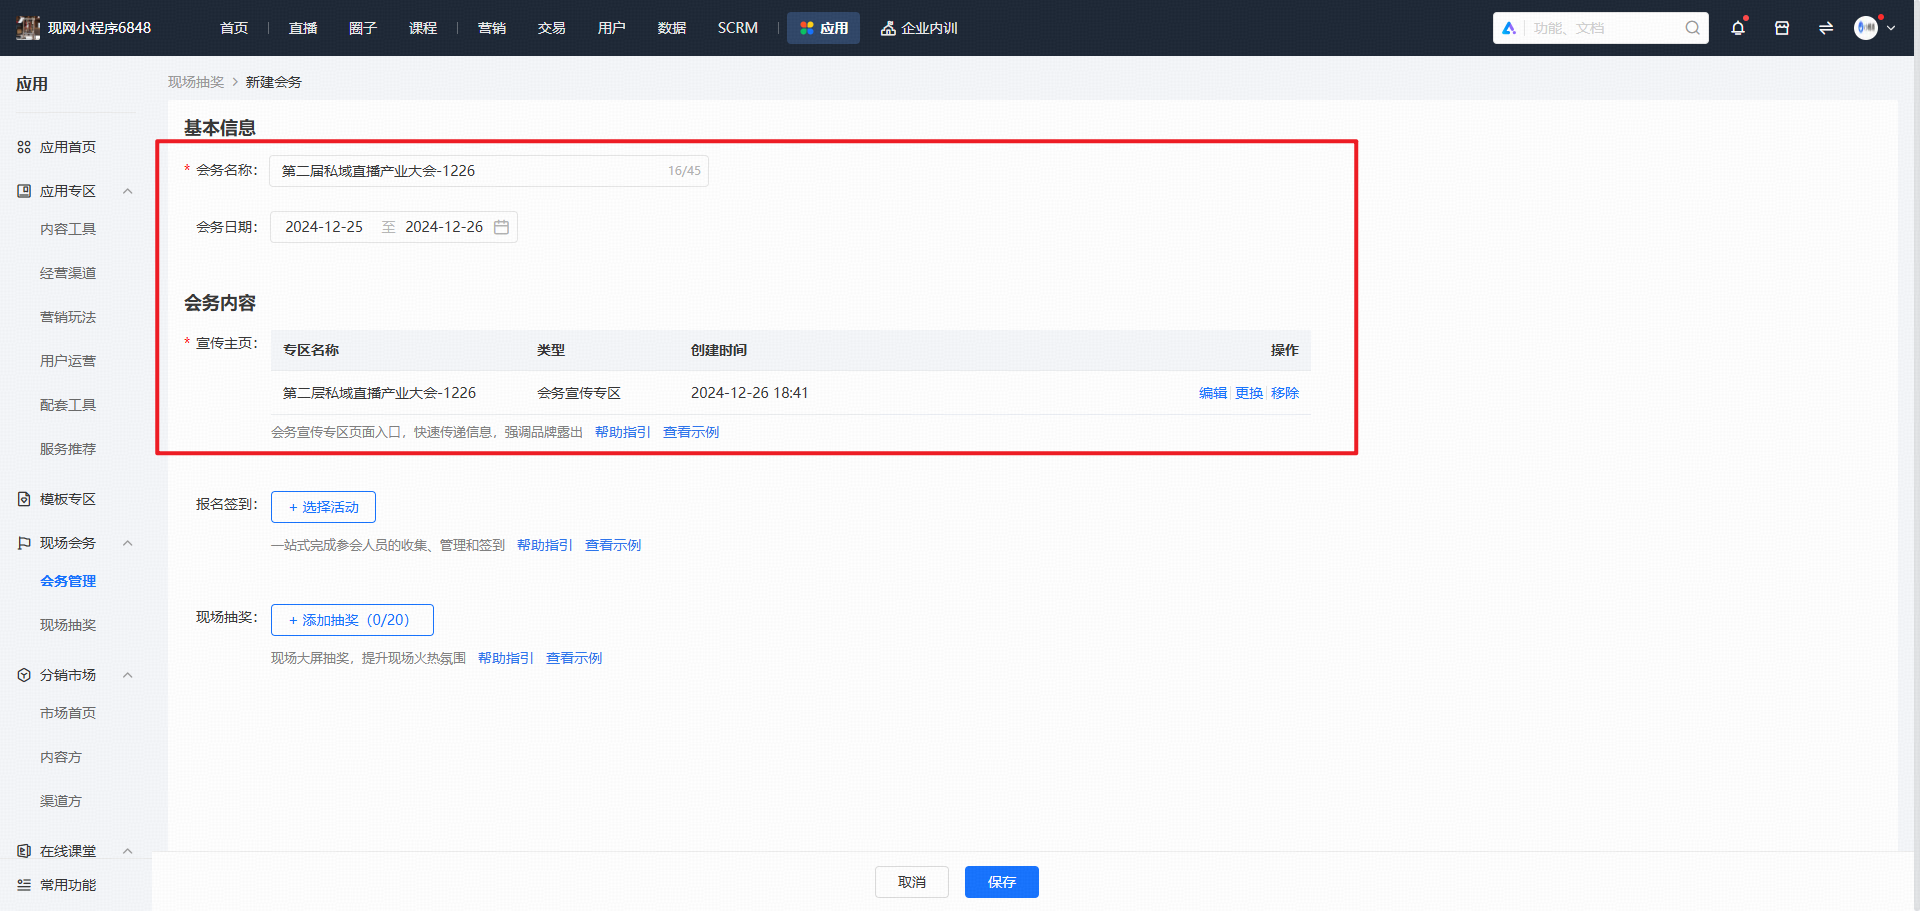Open the 数据 top menu
The width and height of the screenshot is (1920, 911).
point(672,28)
